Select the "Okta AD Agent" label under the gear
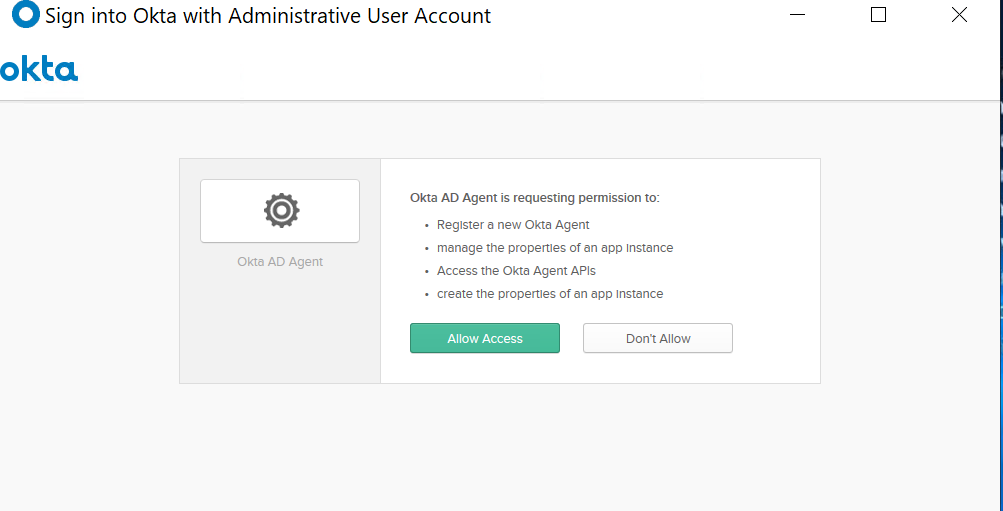Screen dimensions: 1003x511 point(280,262)
